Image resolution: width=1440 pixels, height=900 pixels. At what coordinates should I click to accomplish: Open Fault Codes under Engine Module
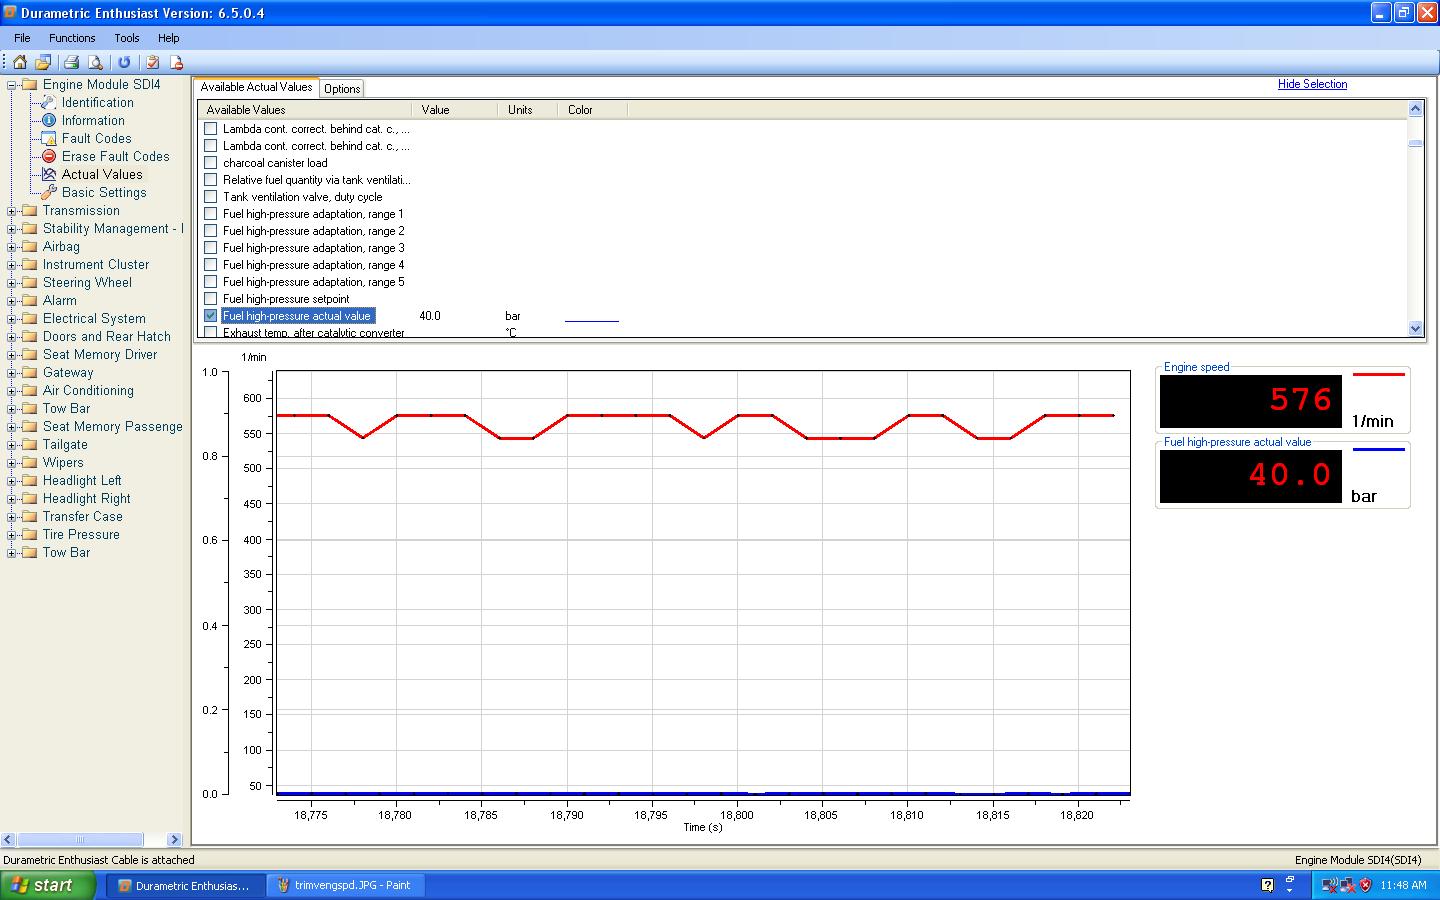tap(96, 139)
